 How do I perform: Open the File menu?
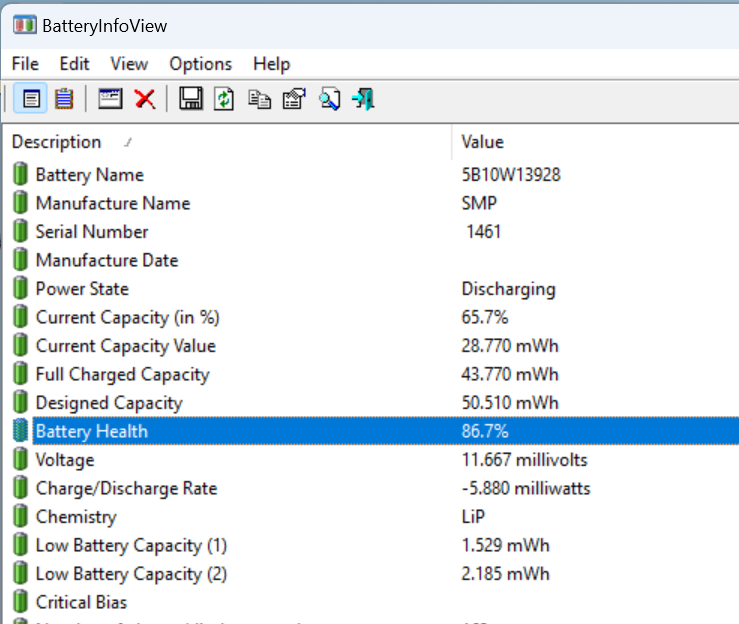pyautogui.click(x=25, y=64)
